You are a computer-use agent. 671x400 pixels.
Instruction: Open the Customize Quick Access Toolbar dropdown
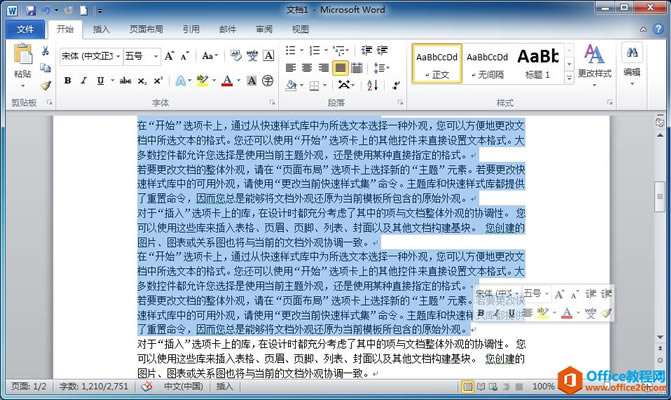tap(99, 11)
